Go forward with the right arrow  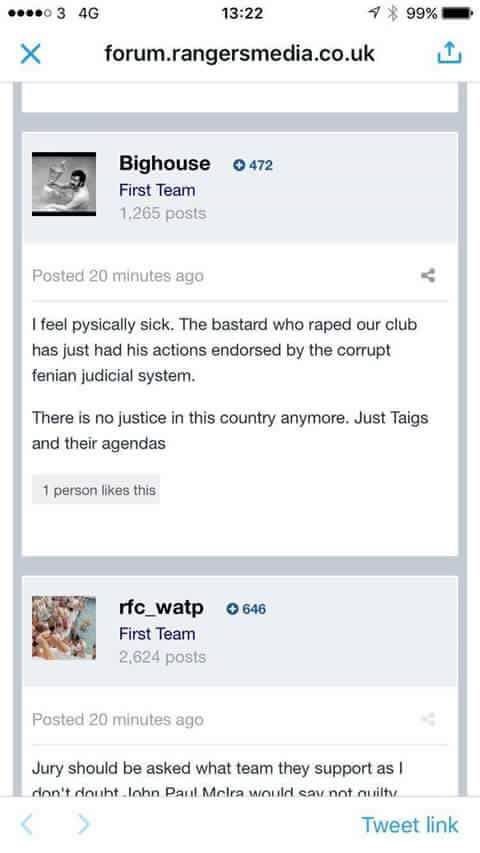point(83,824)
